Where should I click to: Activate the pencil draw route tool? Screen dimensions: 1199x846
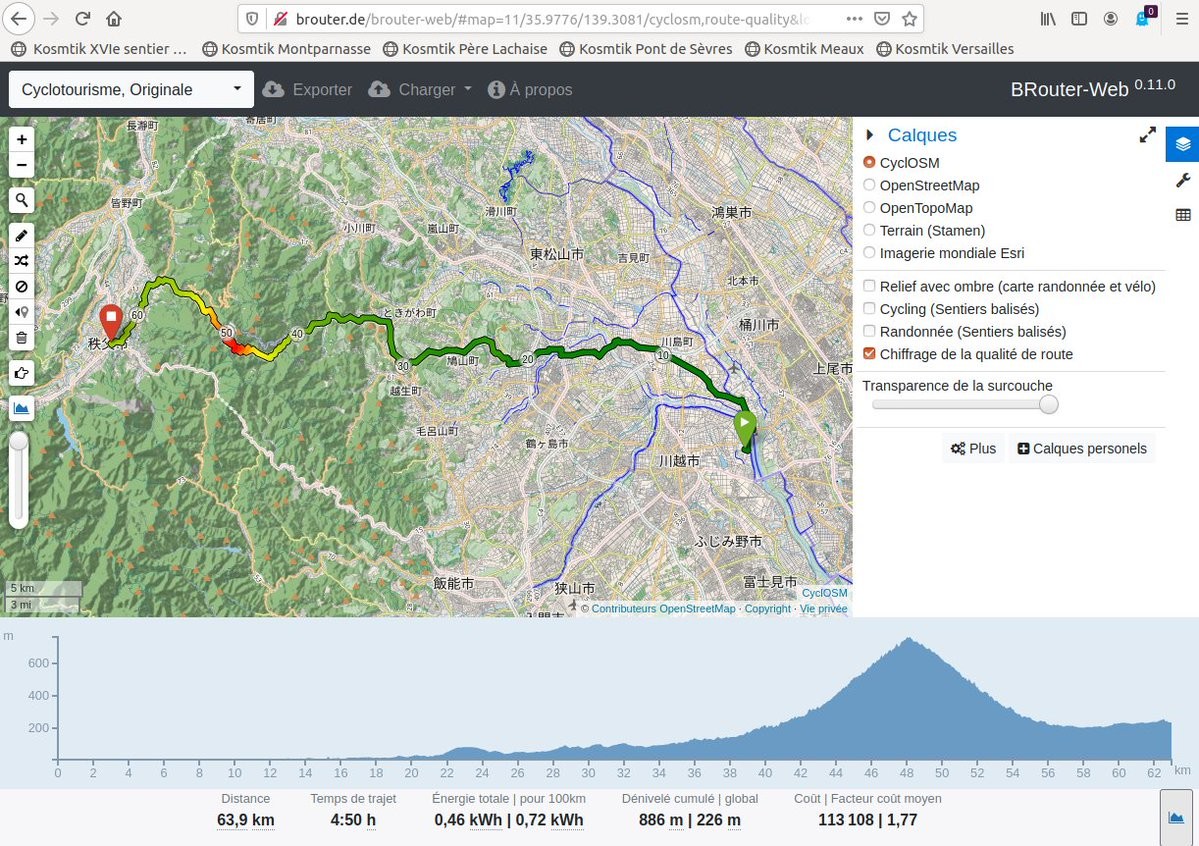pyautogui.click(x=21, y=235)
